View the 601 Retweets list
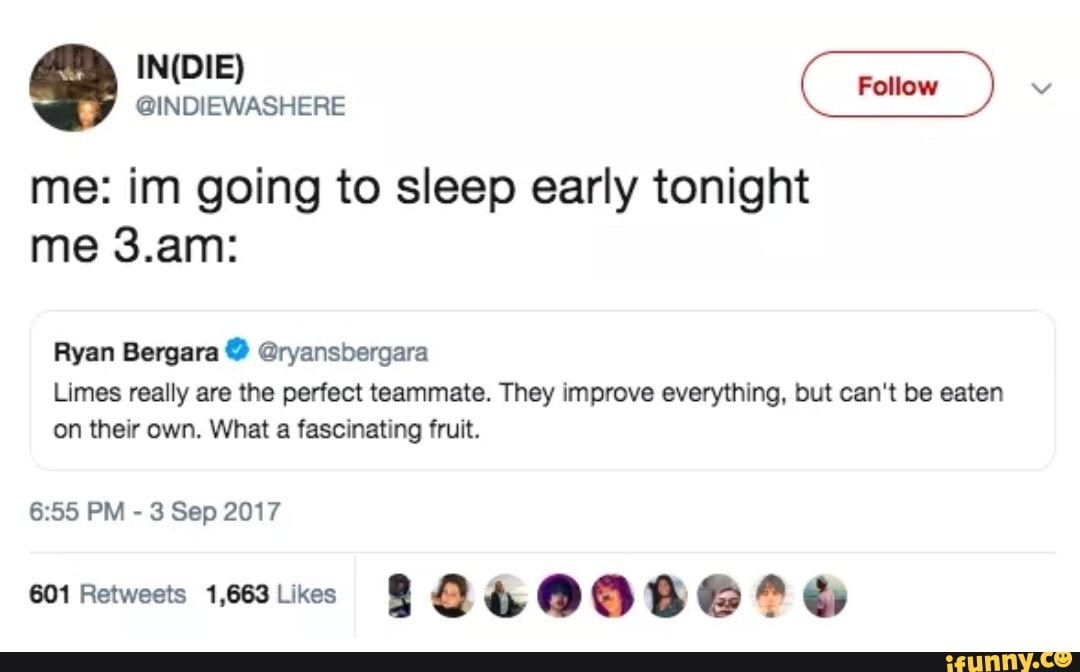Screen dimensions: 1080x672 coord(109,595)
